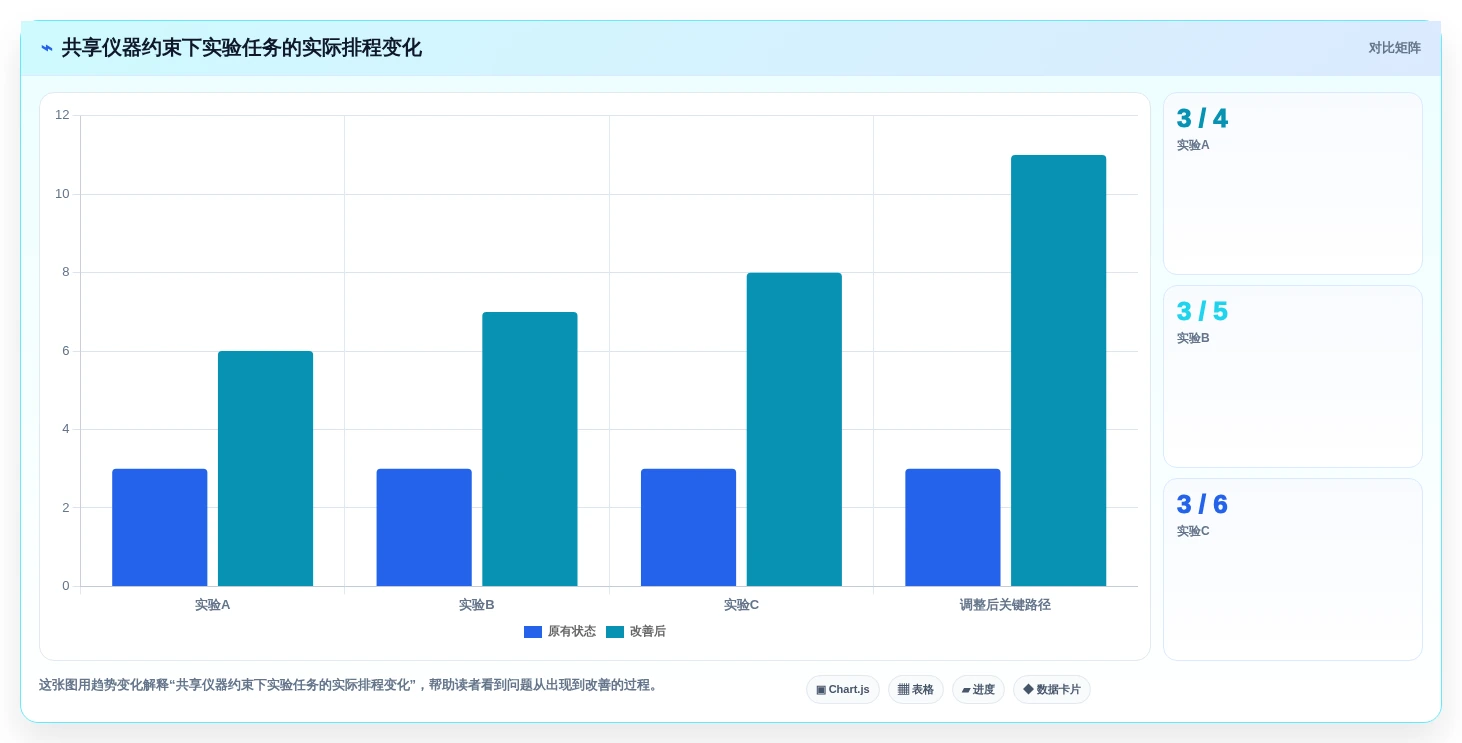Click the 实验A x-axis label
The height and width of the screenshot is (743, 1462).
212,605
